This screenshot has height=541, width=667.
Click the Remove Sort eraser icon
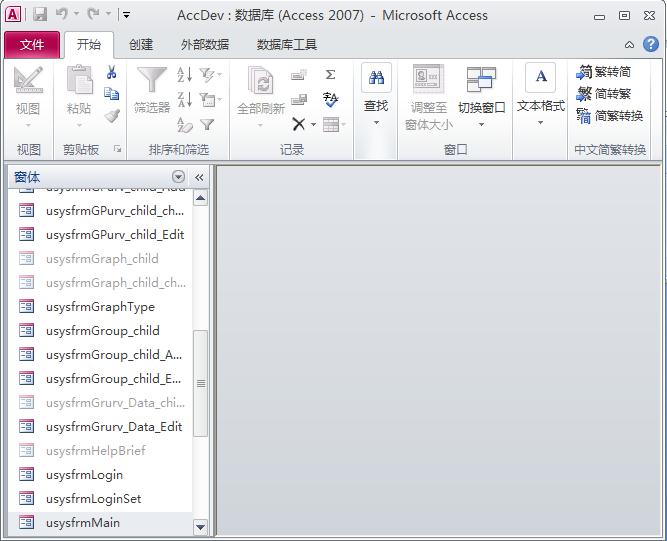point(185,125)
